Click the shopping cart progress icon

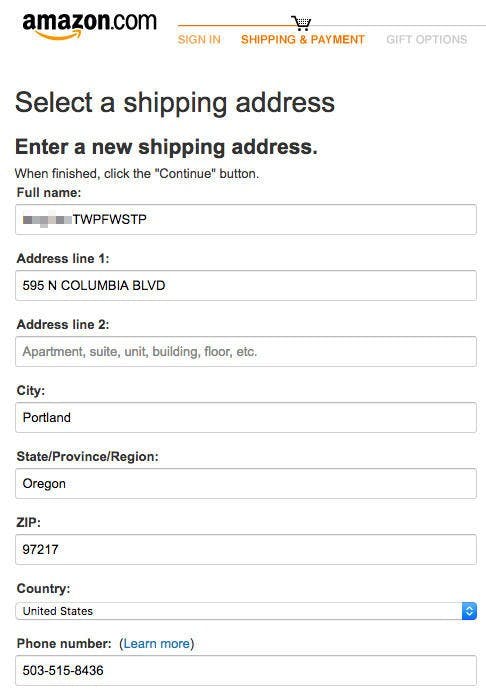pyautogui.click(x=301, y=23)
